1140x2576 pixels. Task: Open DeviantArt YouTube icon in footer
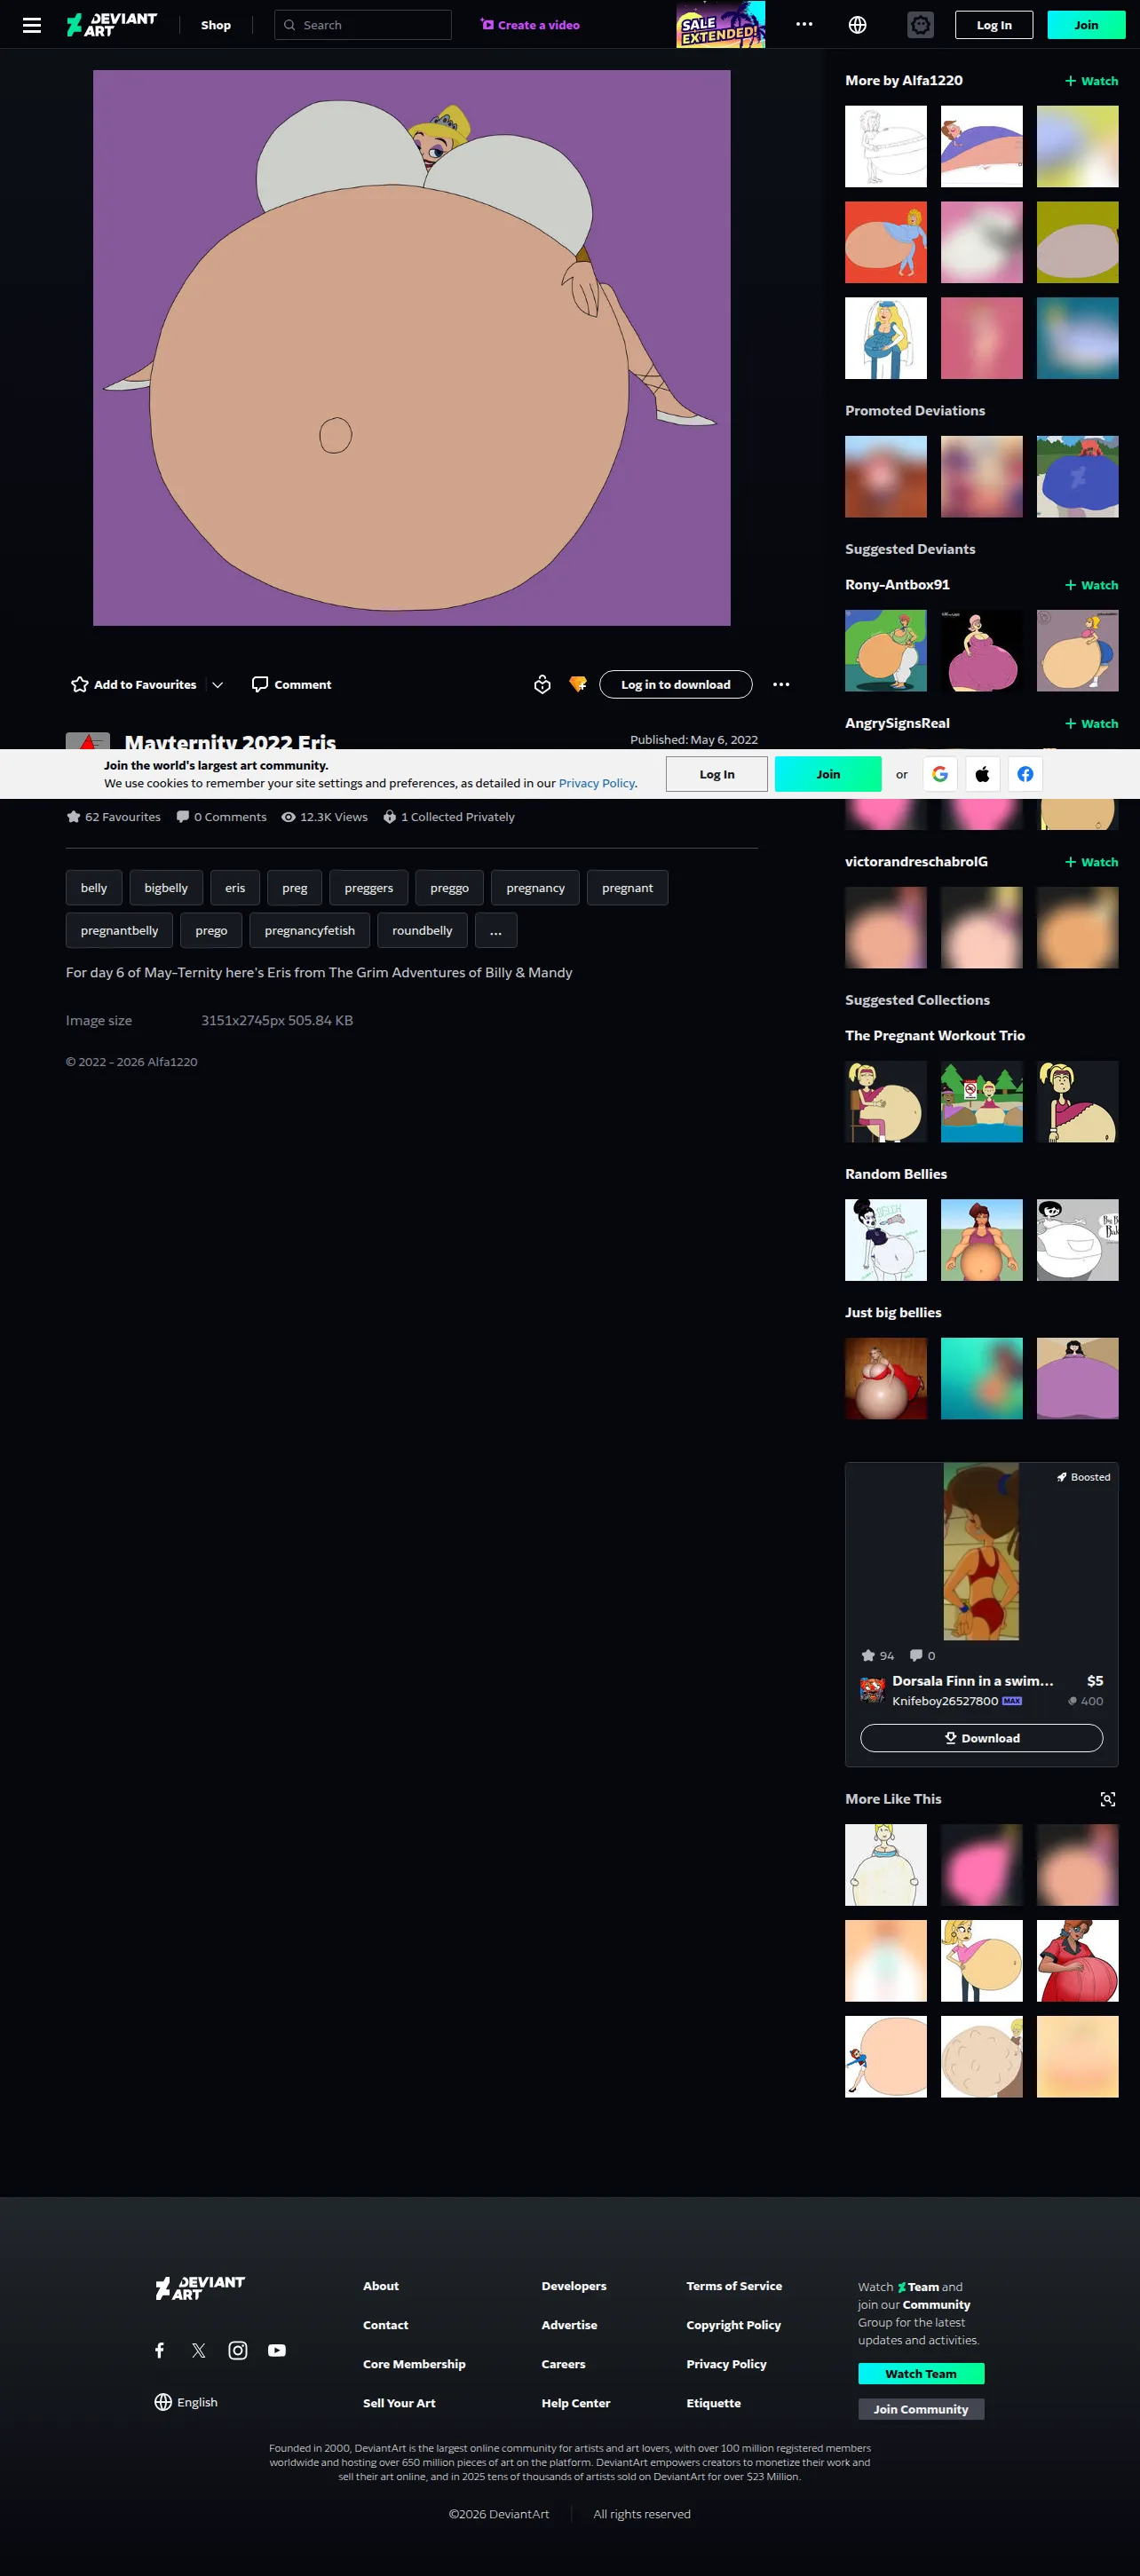tap(277, 2350)
